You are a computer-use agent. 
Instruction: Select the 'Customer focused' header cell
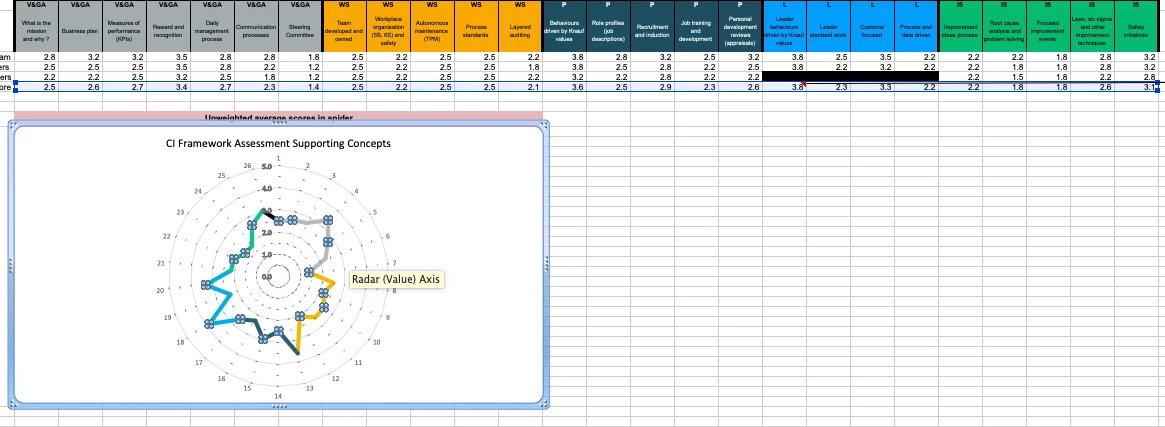872,31
